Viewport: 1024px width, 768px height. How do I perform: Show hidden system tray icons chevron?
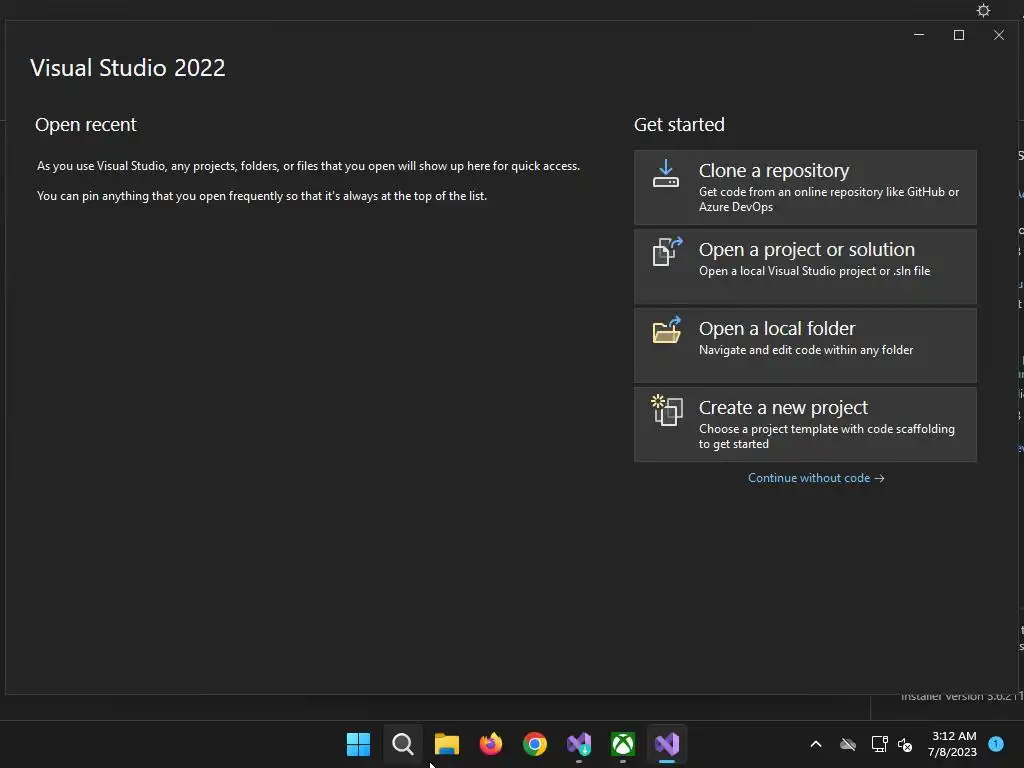click(816, 744)
